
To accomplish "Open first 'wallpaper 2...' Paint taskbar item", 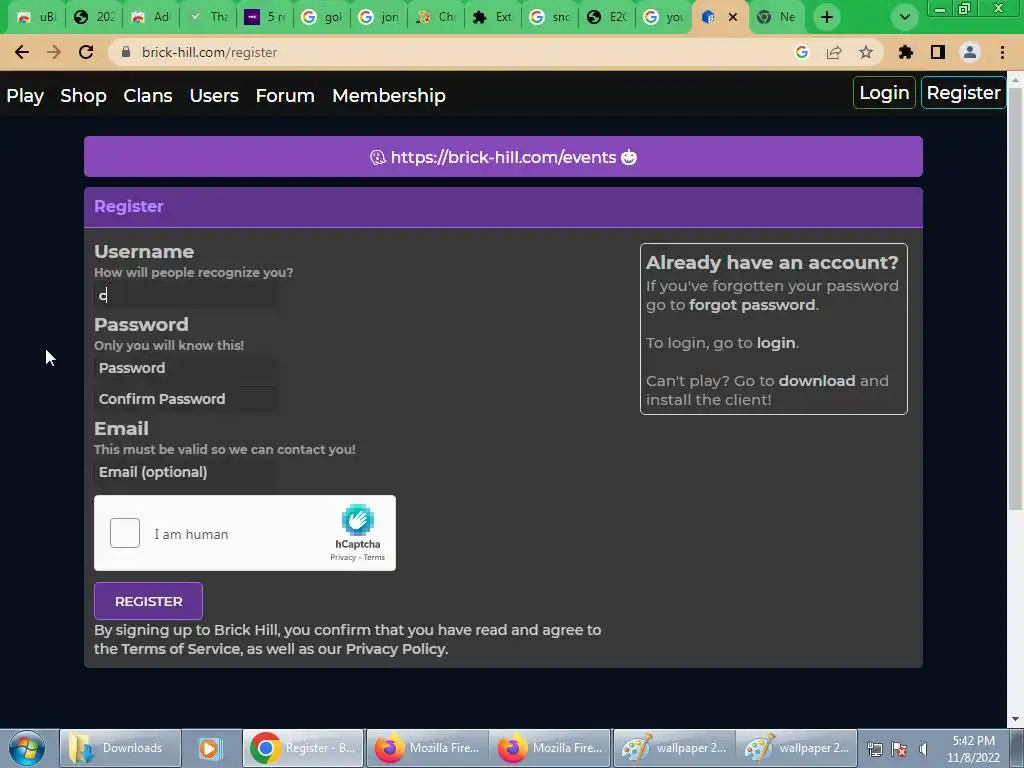I will 673,748.
